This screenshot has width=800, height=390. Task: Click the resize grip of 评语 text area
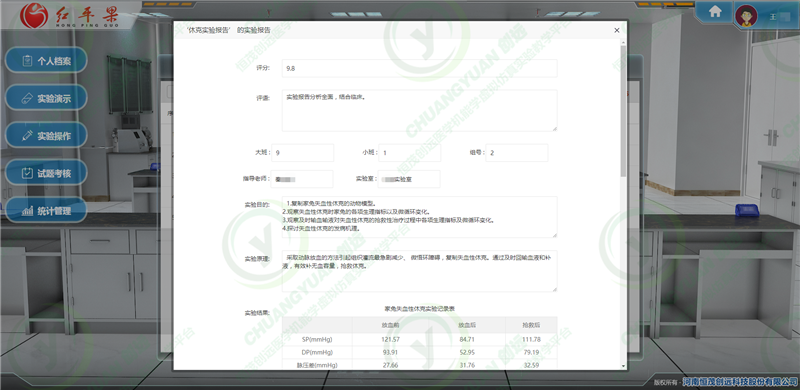pos(554,128)
